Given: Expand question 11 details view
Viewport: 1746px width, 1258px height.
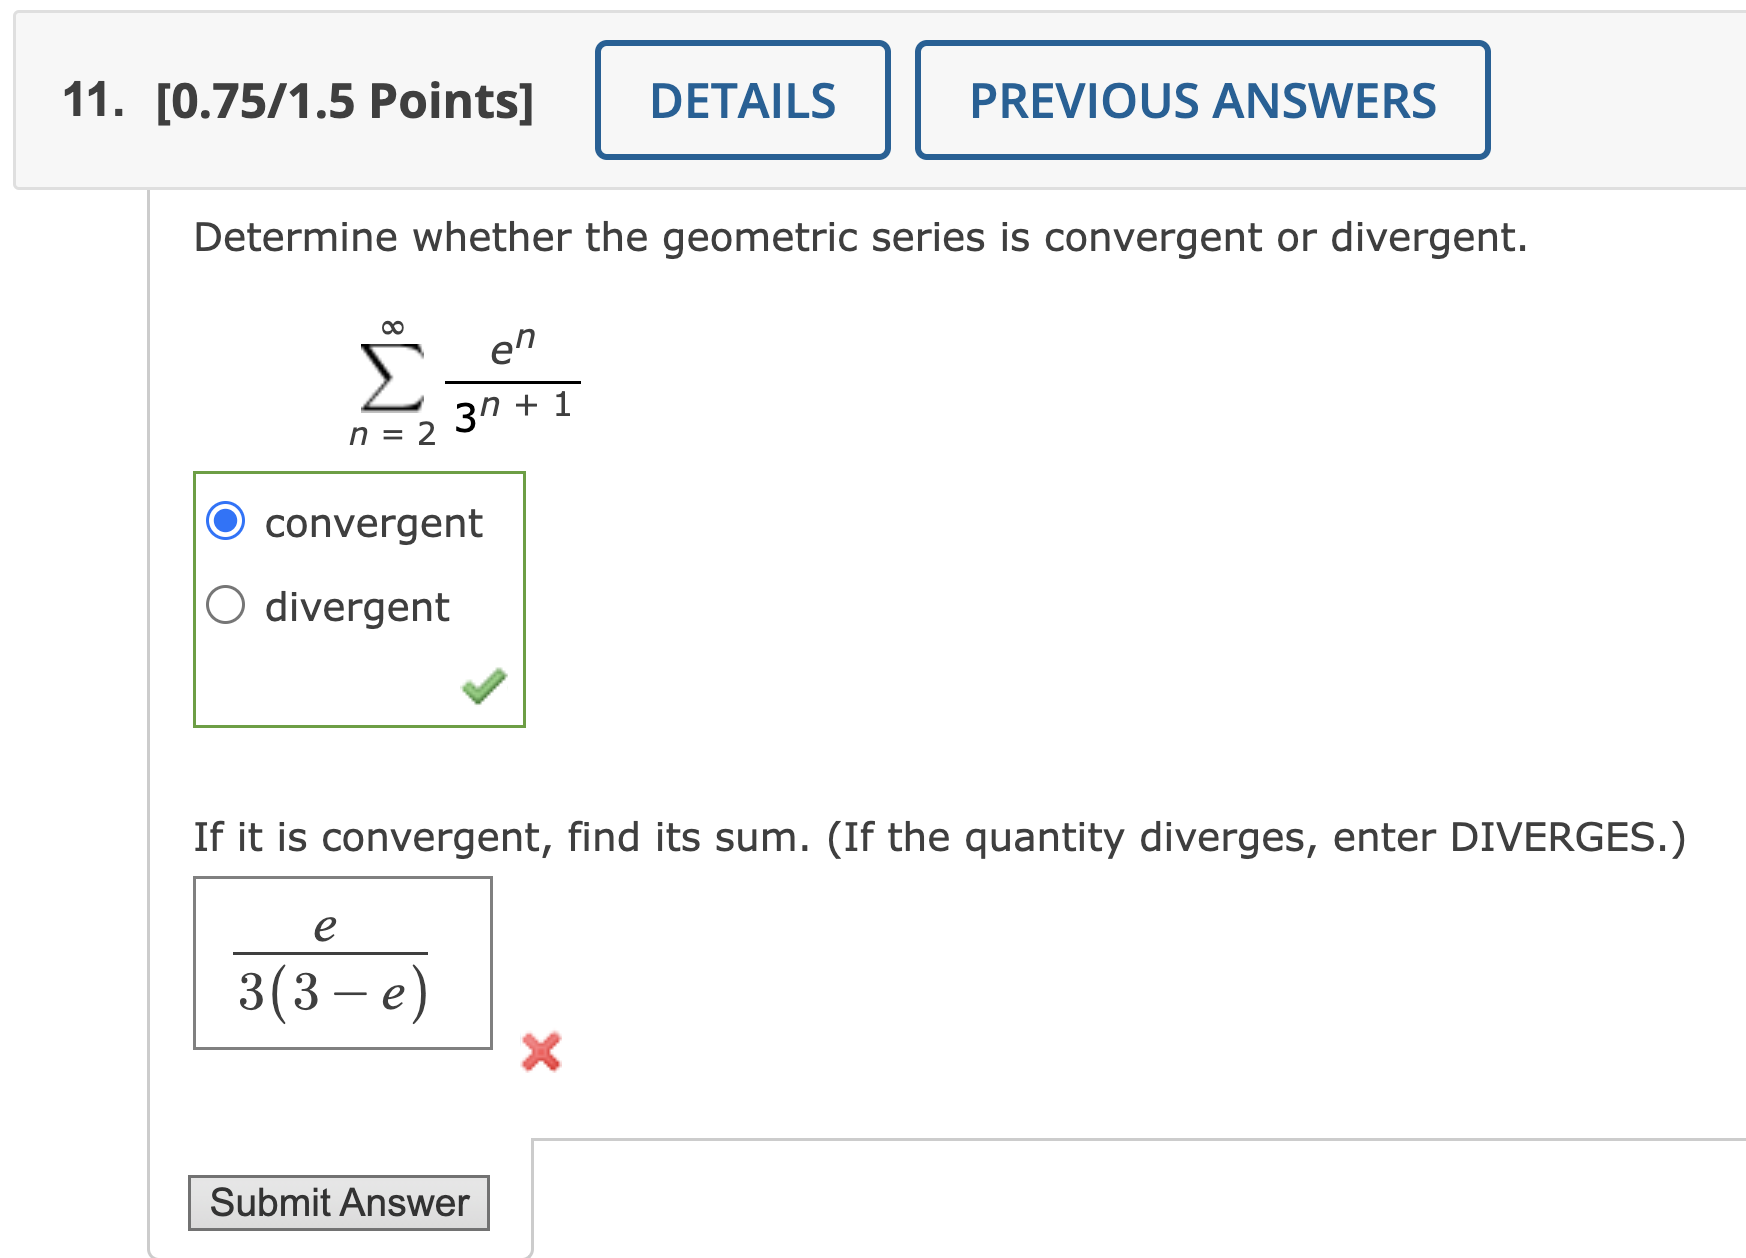Looking at the screenshot, I should click(x=743, y=100).
